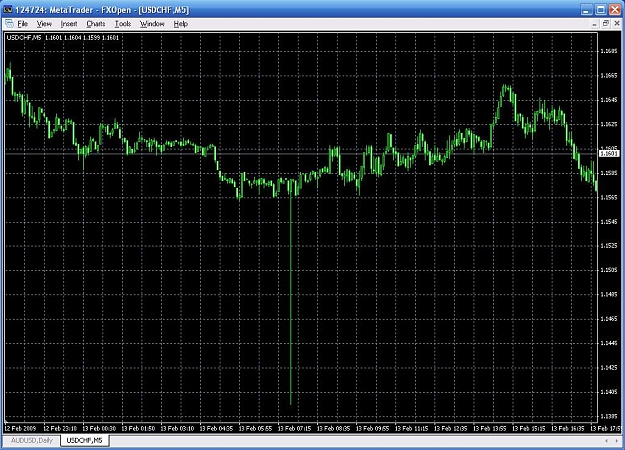Click the 1.1405 price axis label
625x450 pixels.
click(x=609, y=392)
